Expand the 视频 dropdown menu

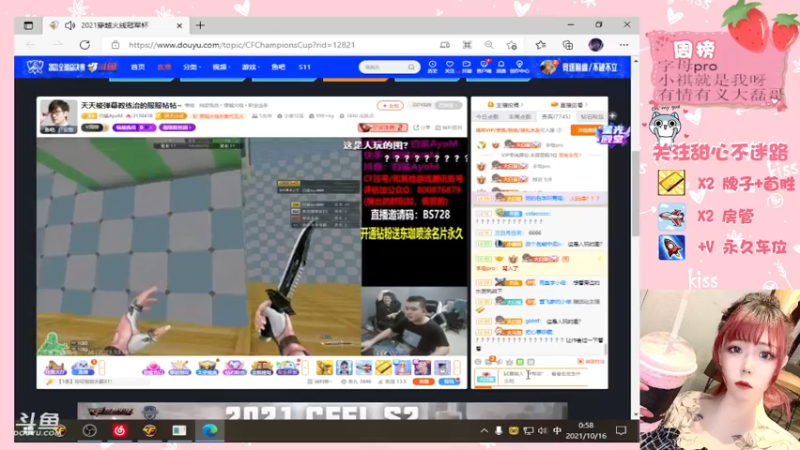(x=221, y=67)
